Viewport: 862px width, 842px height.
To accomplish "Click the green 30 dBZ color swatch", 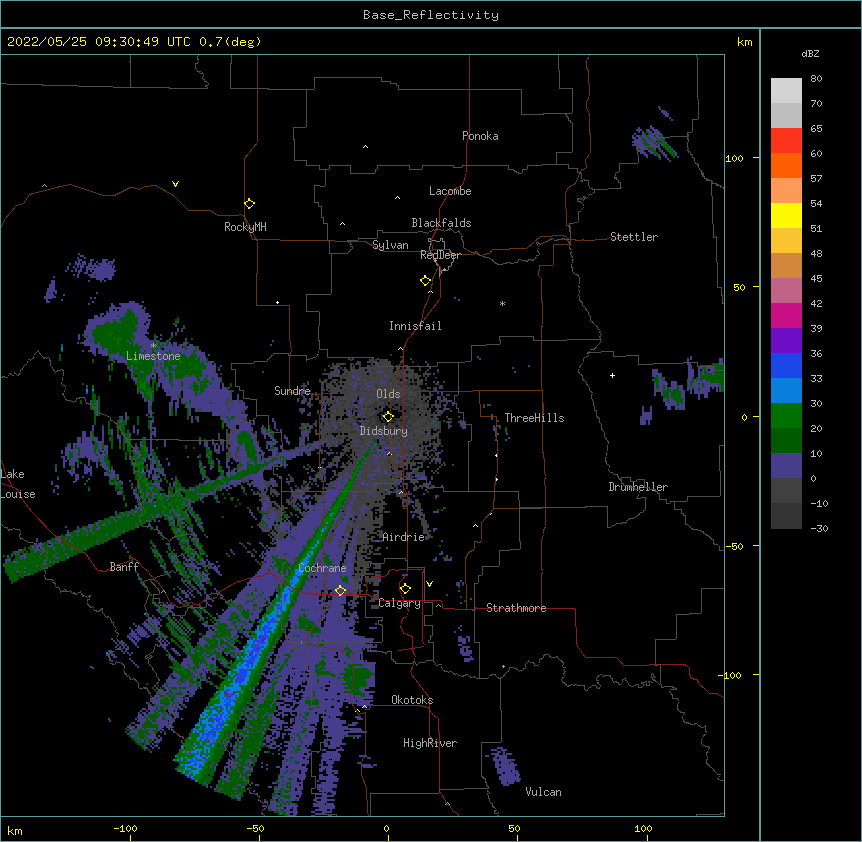I will [x=786, y=416].
